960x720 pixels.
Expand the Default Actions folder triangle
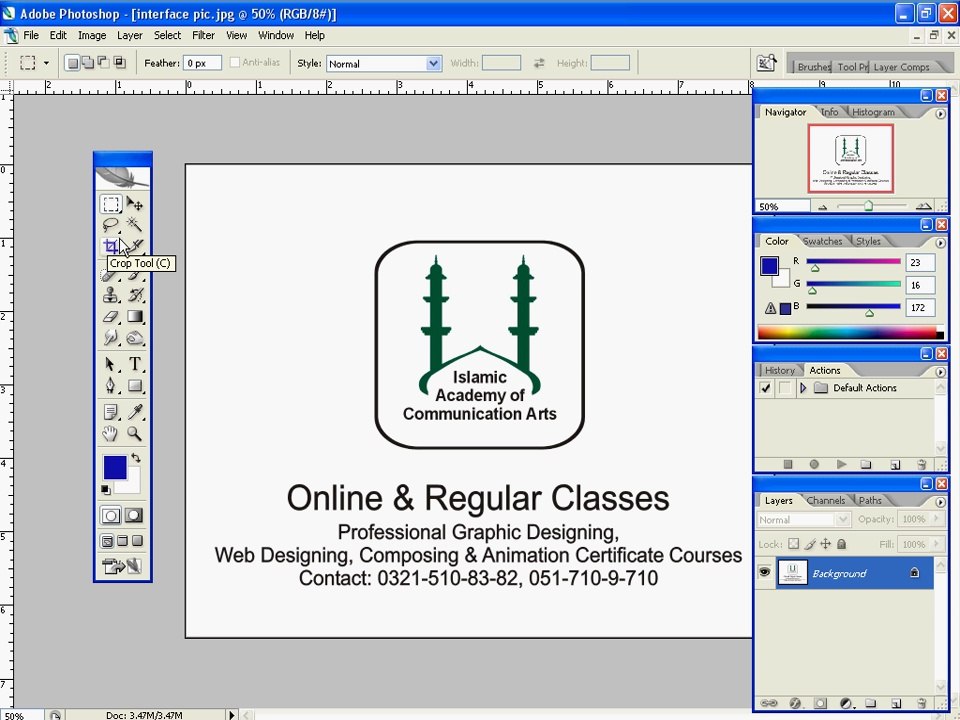803,388
